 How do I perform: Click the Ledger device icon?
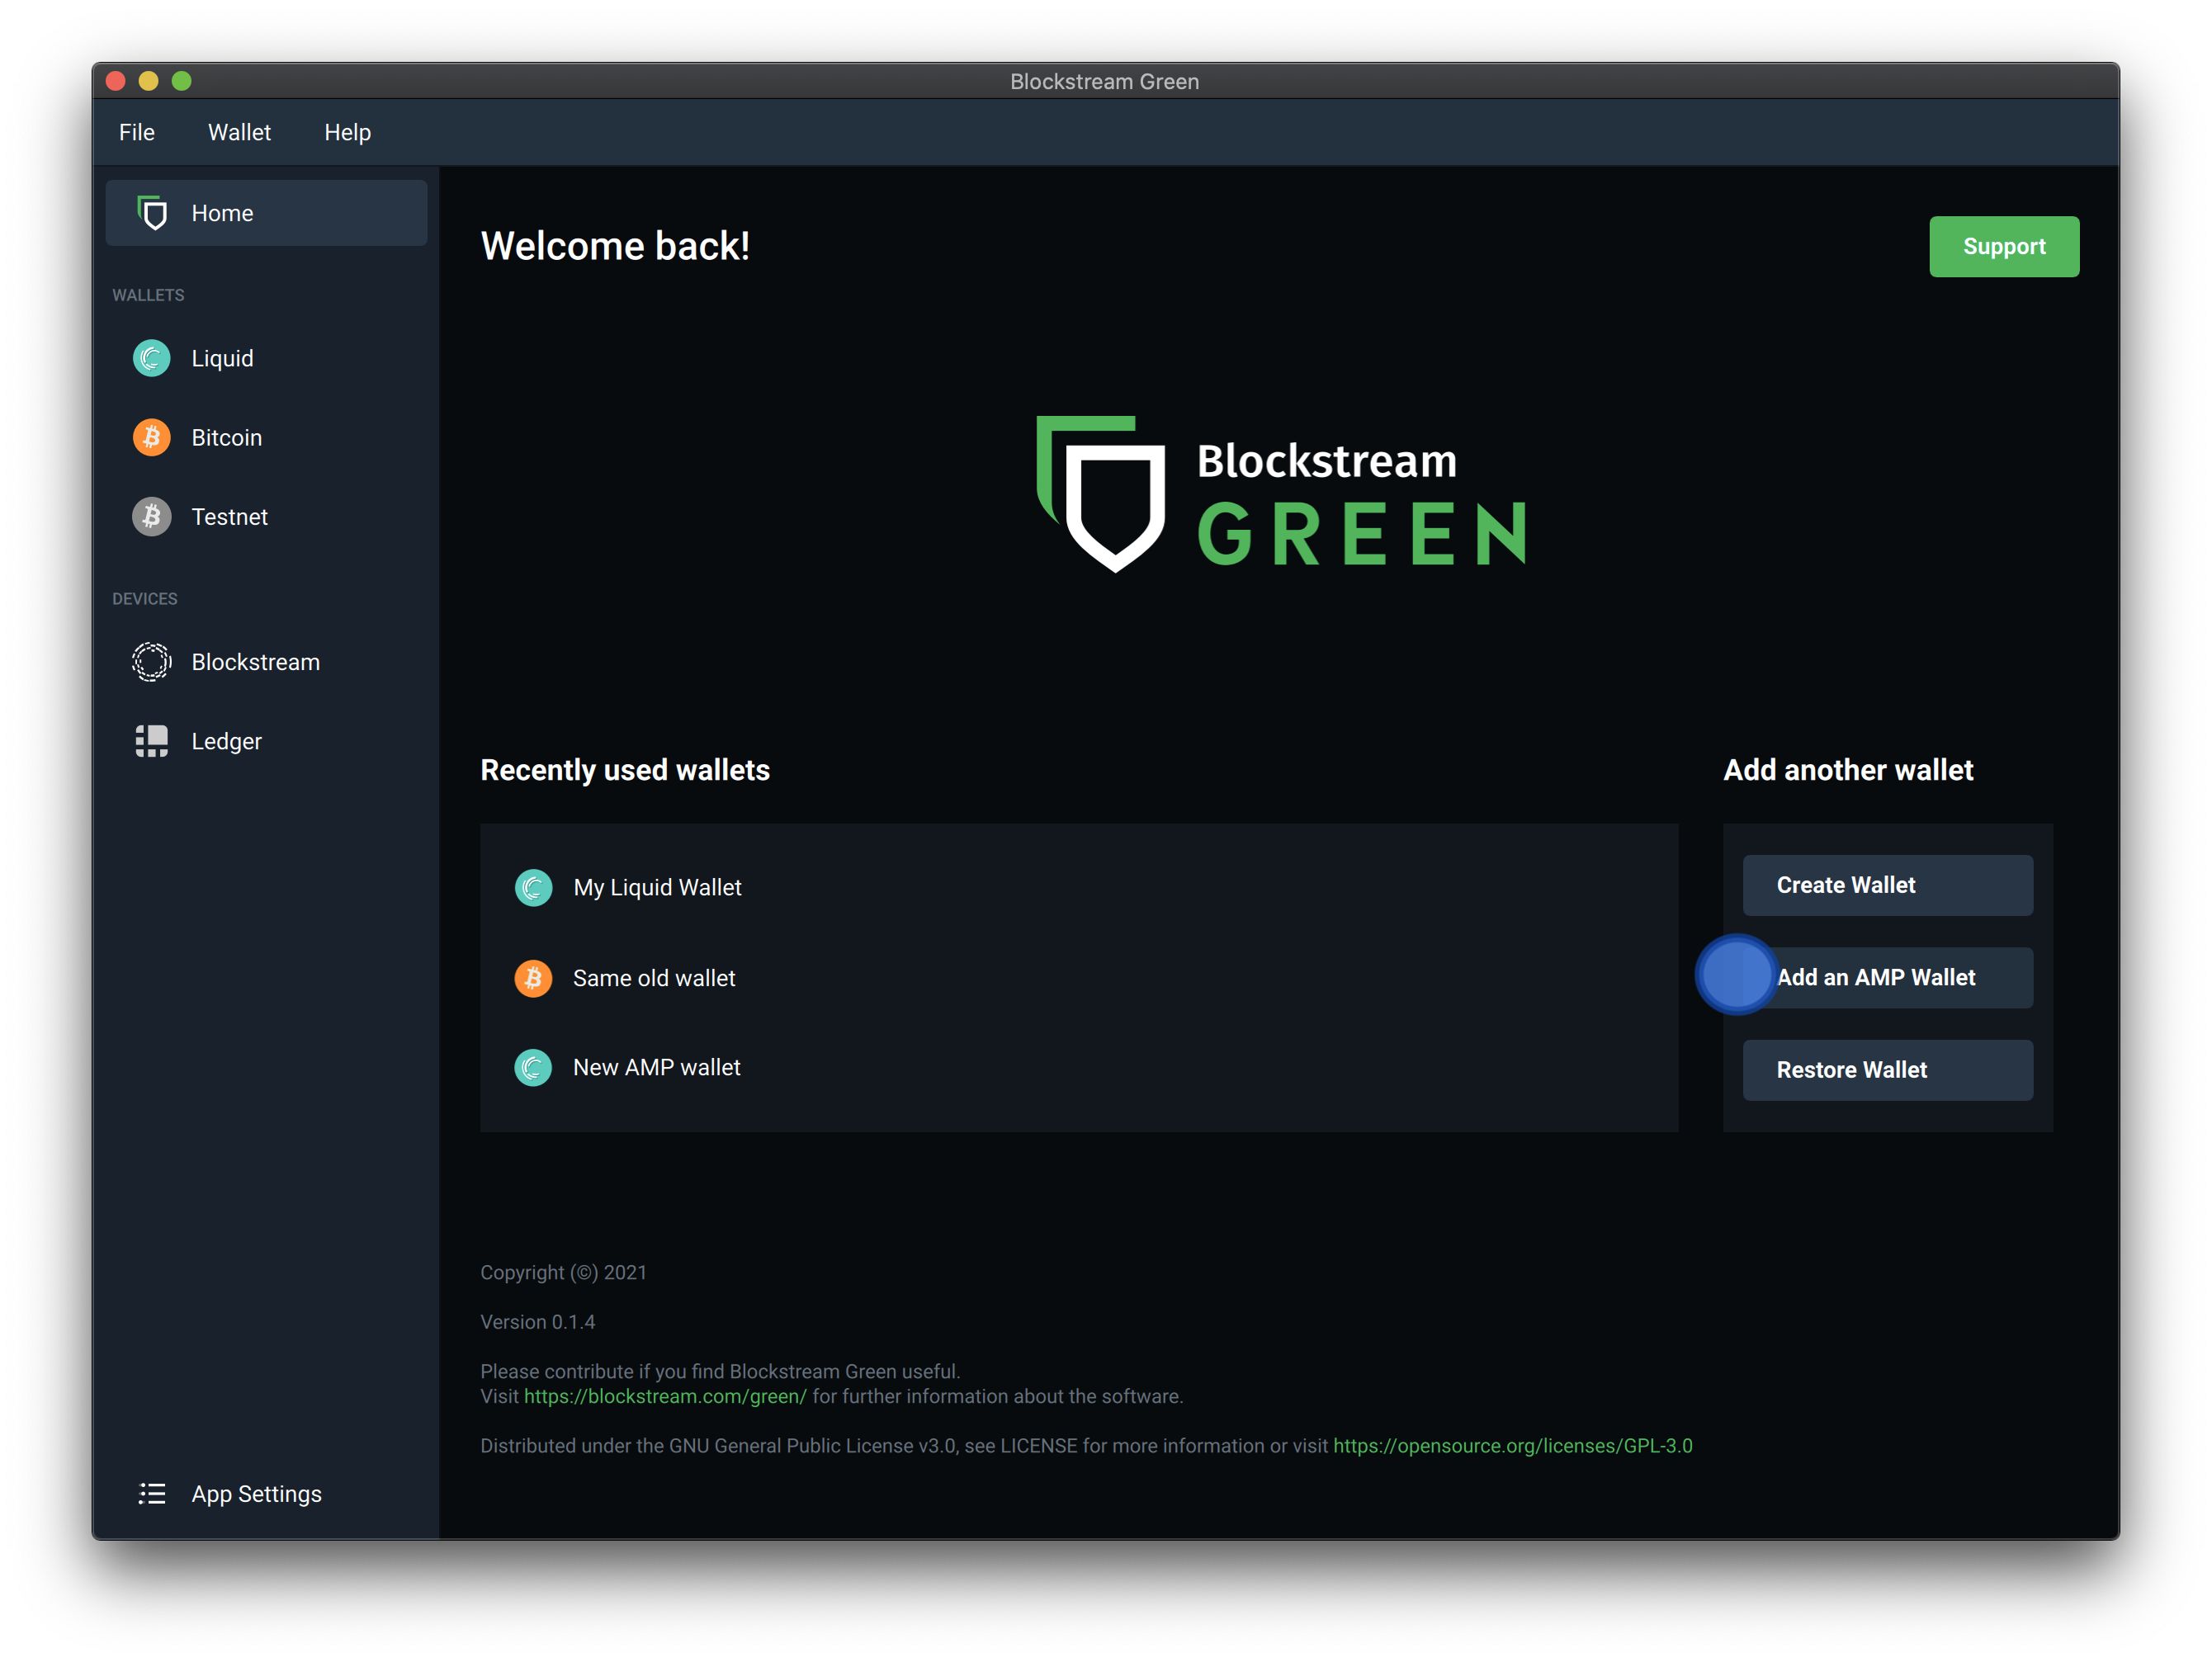152,741
